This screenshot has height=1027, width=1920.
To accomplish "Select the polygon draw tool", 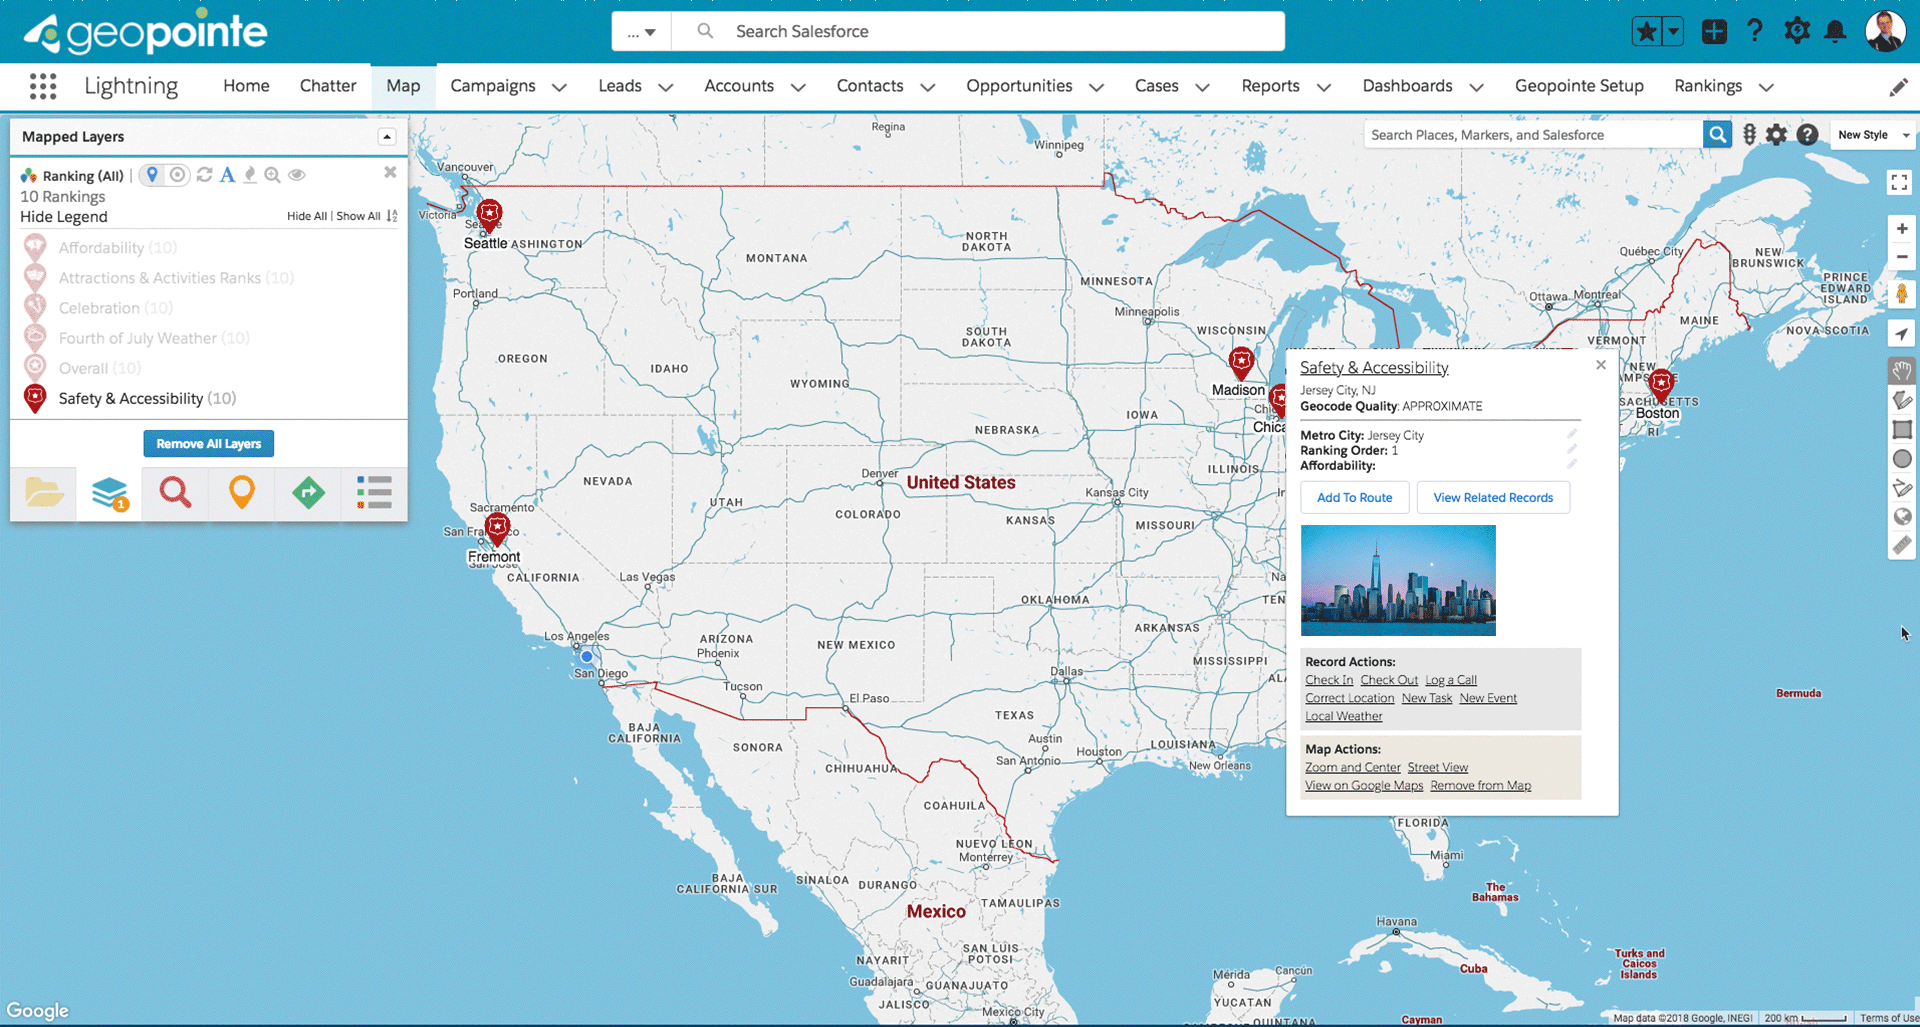I will pos(1901,400).
